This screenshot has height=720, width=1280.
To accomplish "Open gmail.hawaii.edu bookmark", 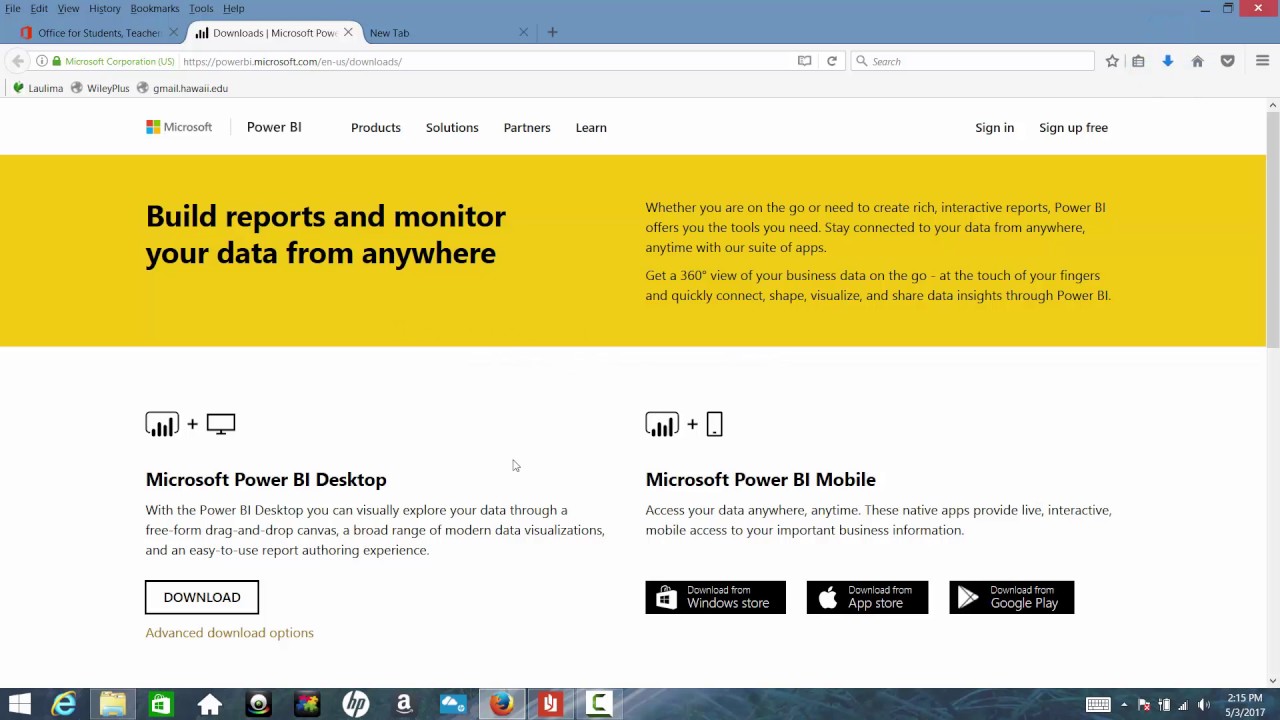I will coord(182,88).
